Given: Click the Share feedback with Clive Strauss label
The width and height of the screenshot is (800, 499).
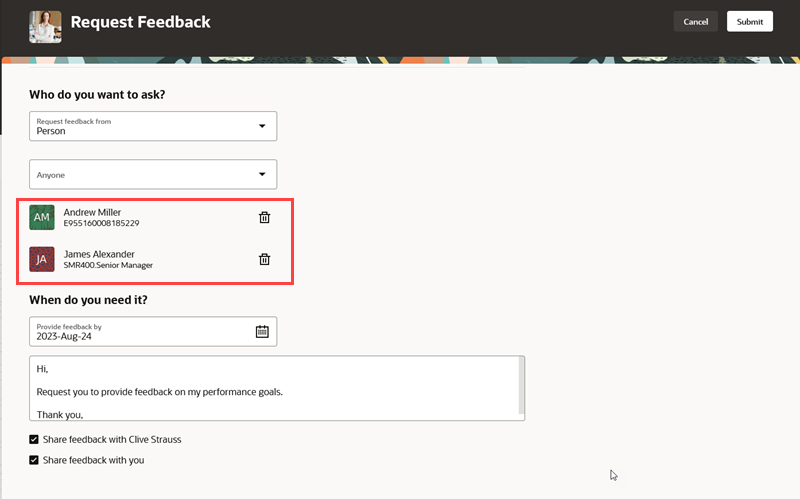Looking at the screenshot, I should (x=111, y=439).
